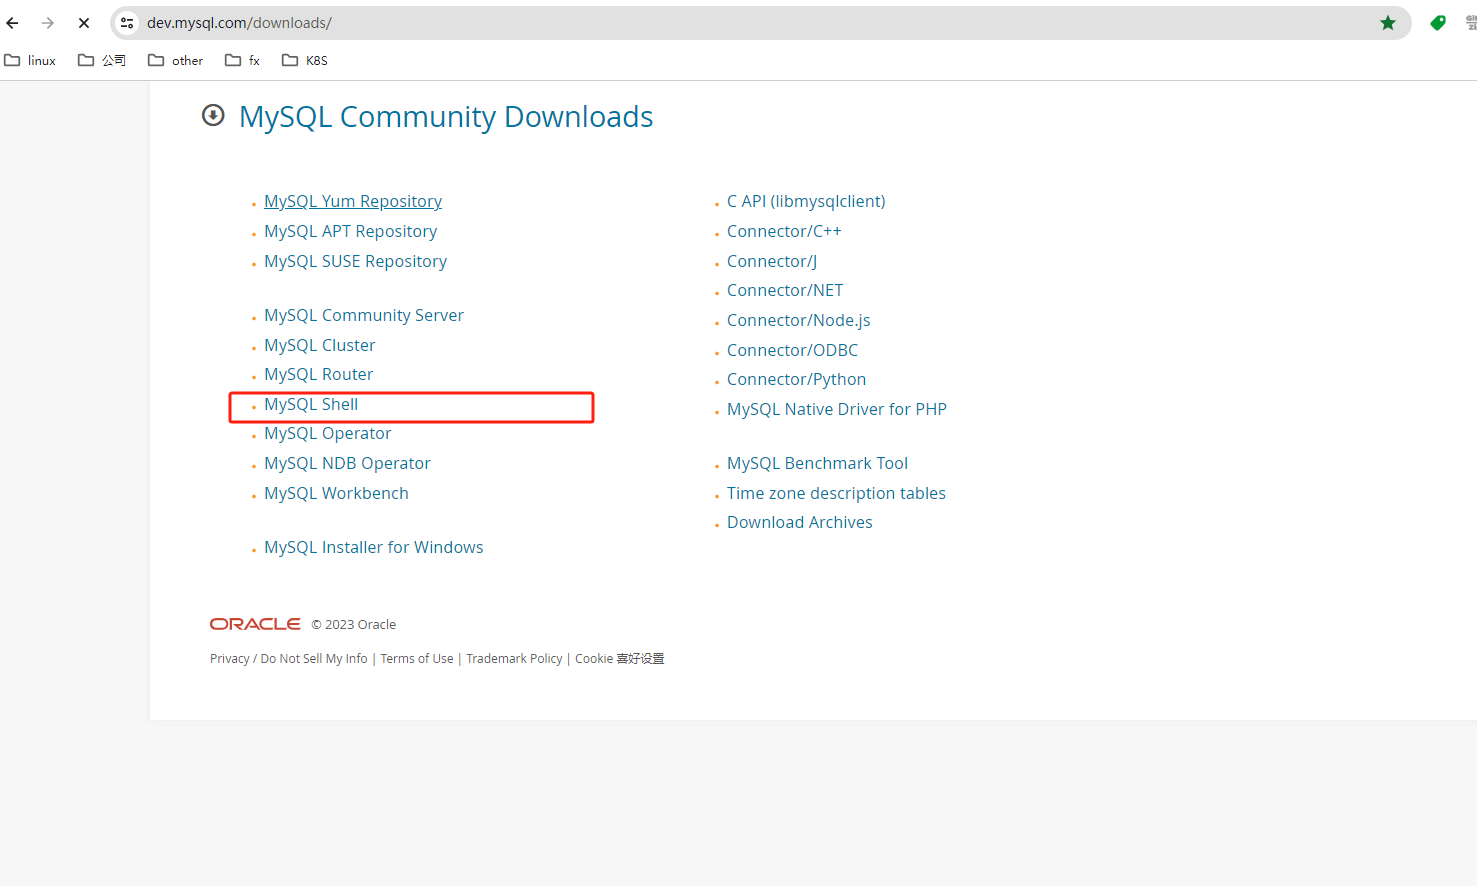Click the stop loading X icon
This screenshot has width=1477, height=886.
(83, 22)
